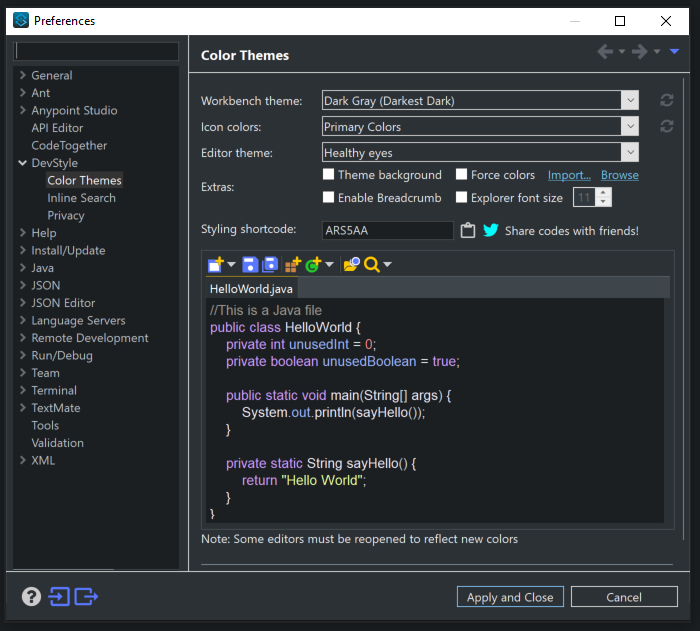Click the export preferences icon at bottom left
Screen dimensions: 700x631
pos(87,597)
